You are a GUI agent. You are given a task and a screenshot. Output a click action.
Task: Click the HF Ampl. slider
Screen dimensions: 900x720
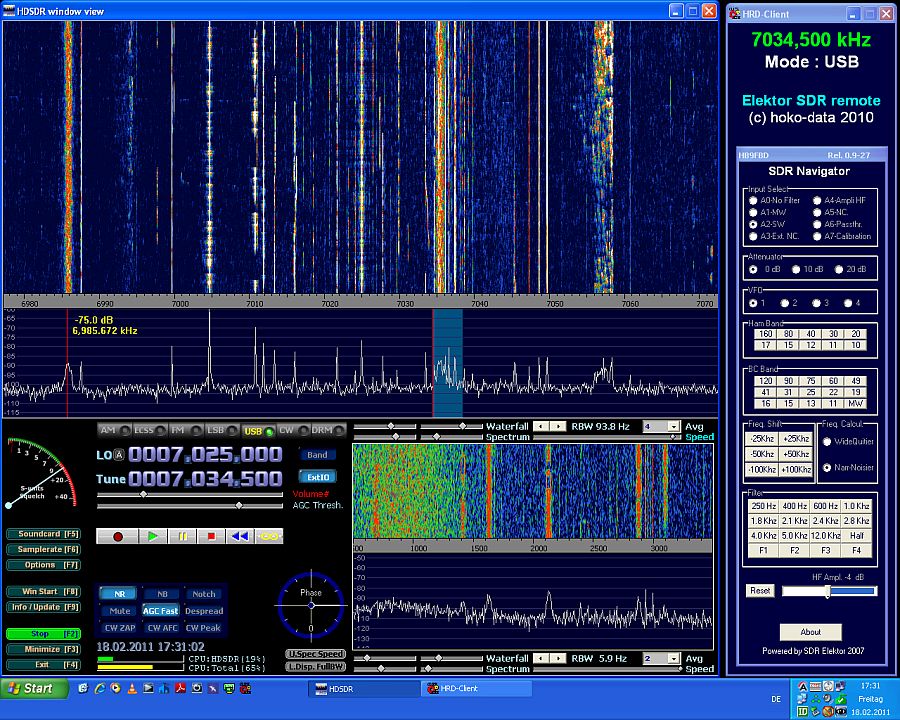click(x=828, y=591)
